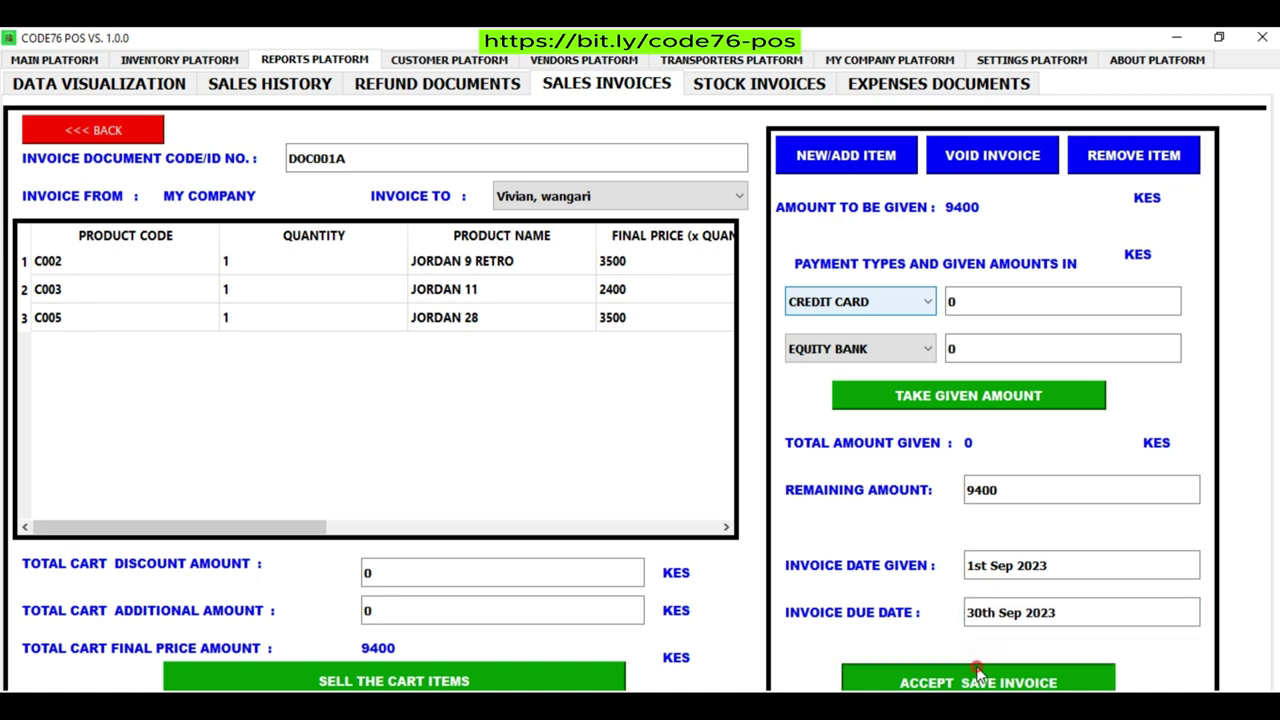Click the invoice document code field

(x=516, y=158)
